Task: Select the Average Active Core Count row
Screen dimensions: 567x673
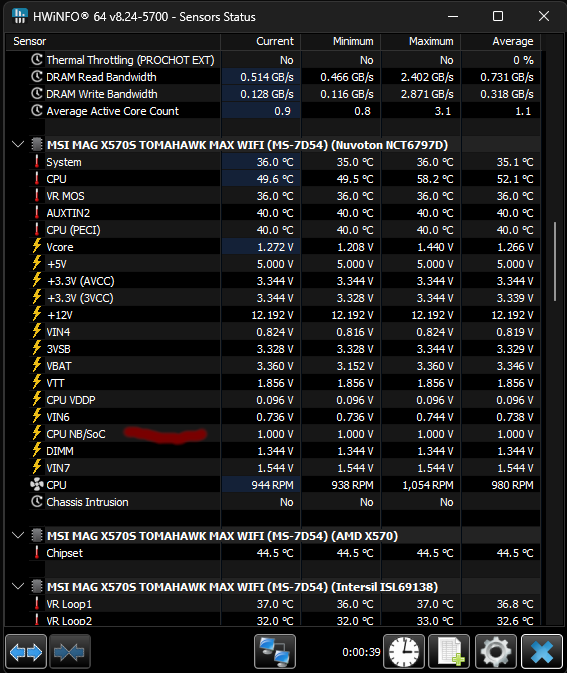Action: point(285,111)
